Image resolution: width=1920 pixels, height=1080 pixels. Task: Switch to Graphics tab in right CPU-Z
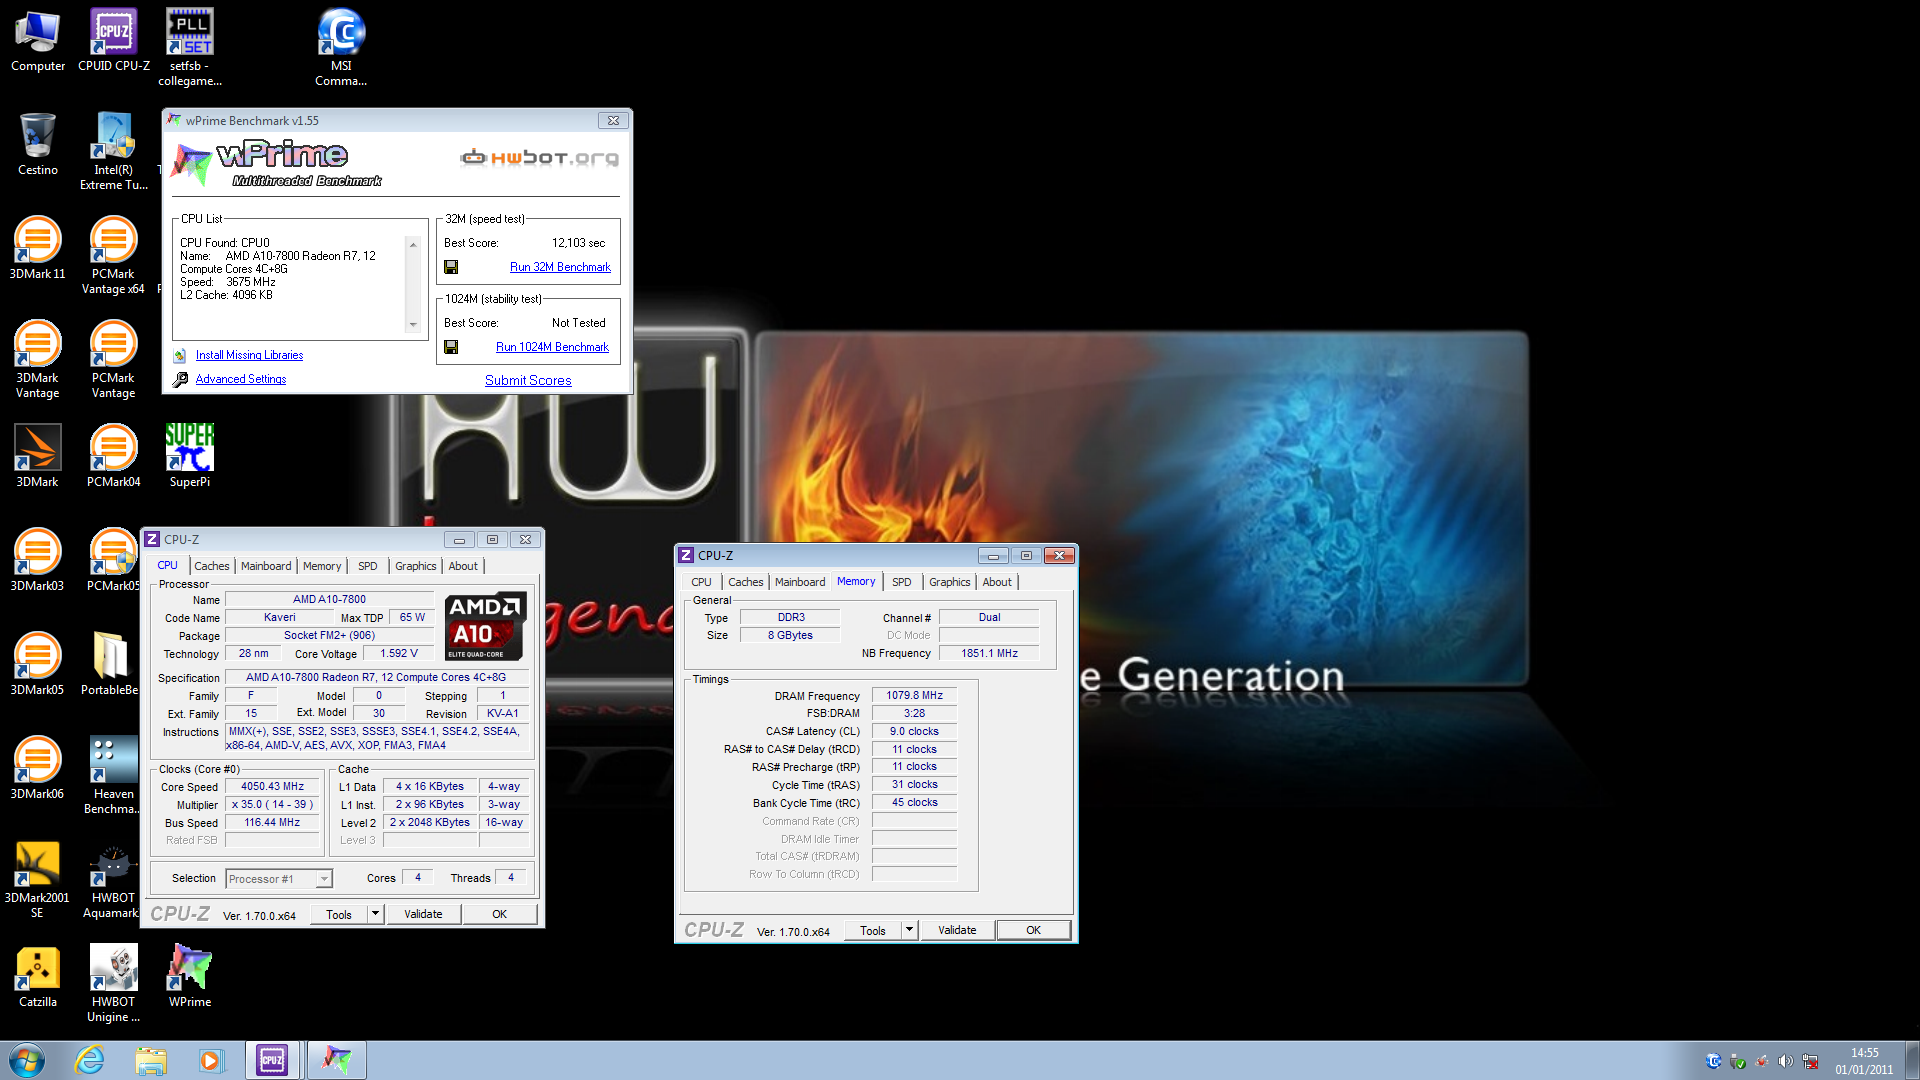[950, 582]
